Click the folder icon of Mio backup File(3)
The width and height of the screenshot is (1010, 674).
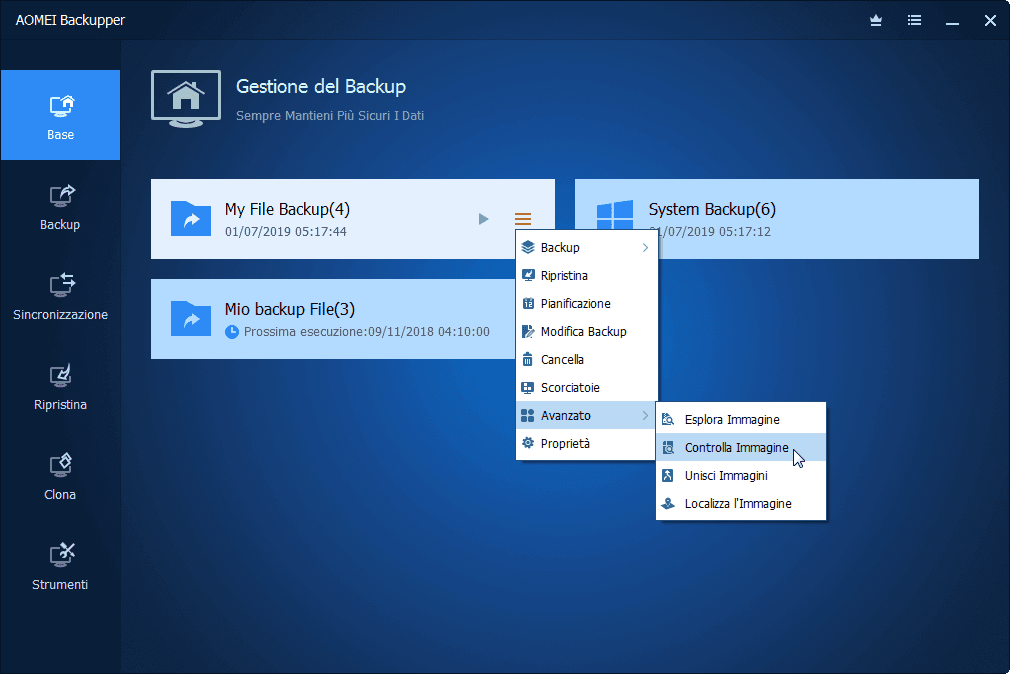191,318
